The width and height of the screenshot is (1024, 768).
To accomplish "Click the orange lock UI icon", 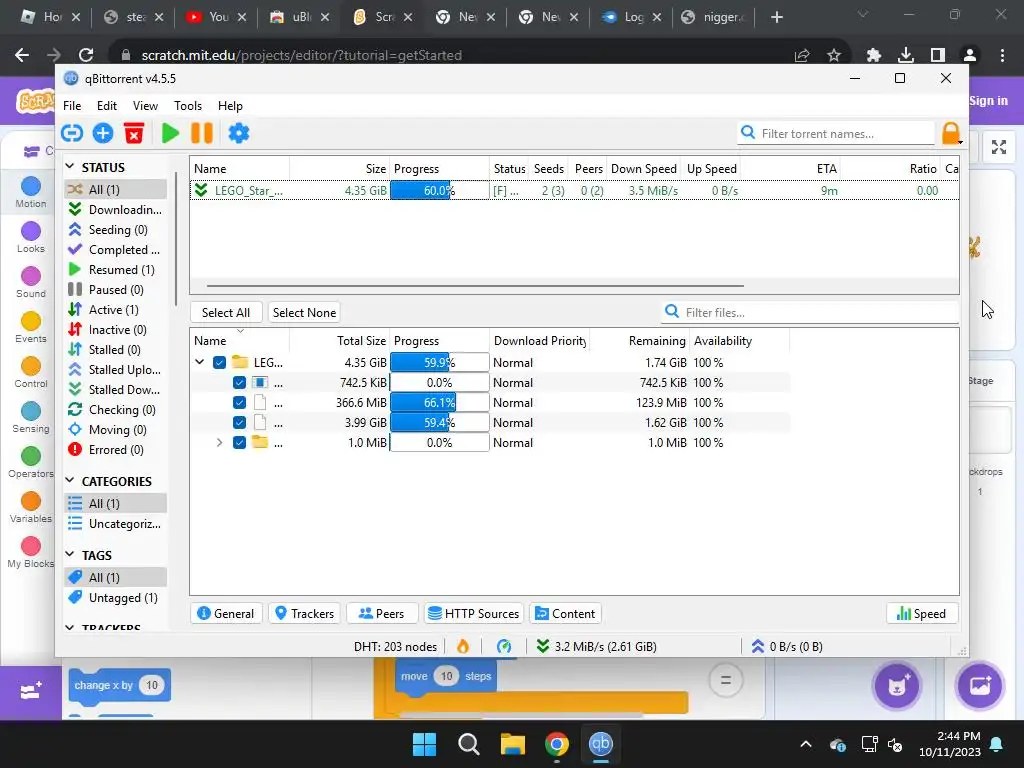I will pyautogui.click(x=950, y=133).
